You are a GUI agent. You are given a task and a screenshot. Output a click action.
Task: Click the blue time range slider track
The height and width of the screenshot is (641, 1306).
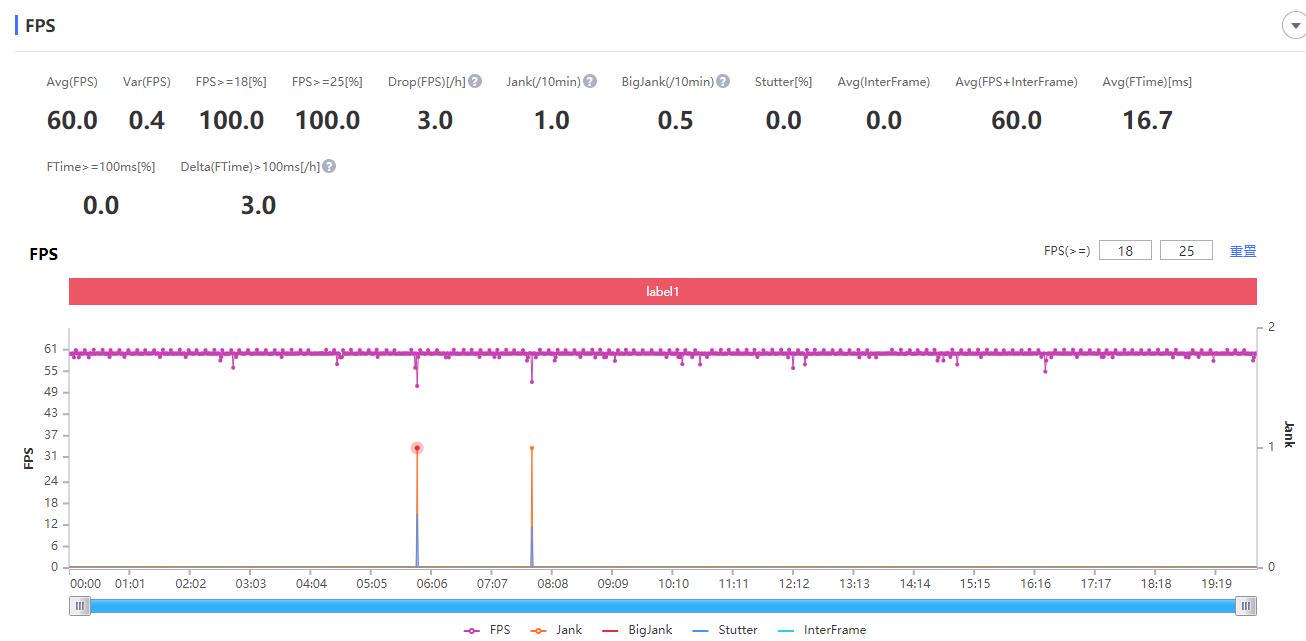tap(662, 606)
